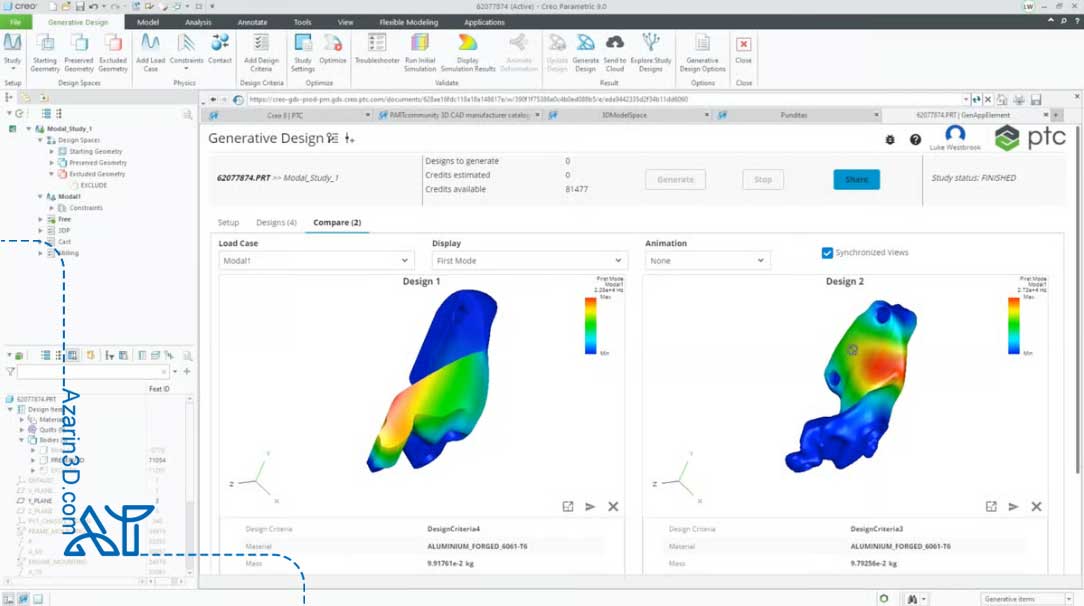This screenshot has width=1084, height=606.
Task: Select the Contact tool in ribbon
Action: point(220,50)
